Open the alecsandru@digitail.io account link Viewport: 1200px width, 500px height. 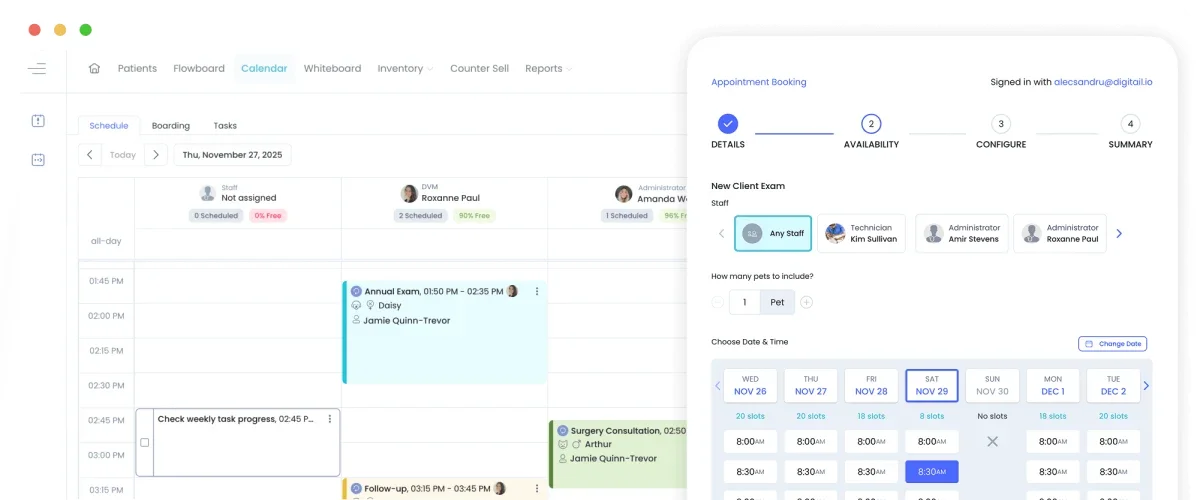1103,82
